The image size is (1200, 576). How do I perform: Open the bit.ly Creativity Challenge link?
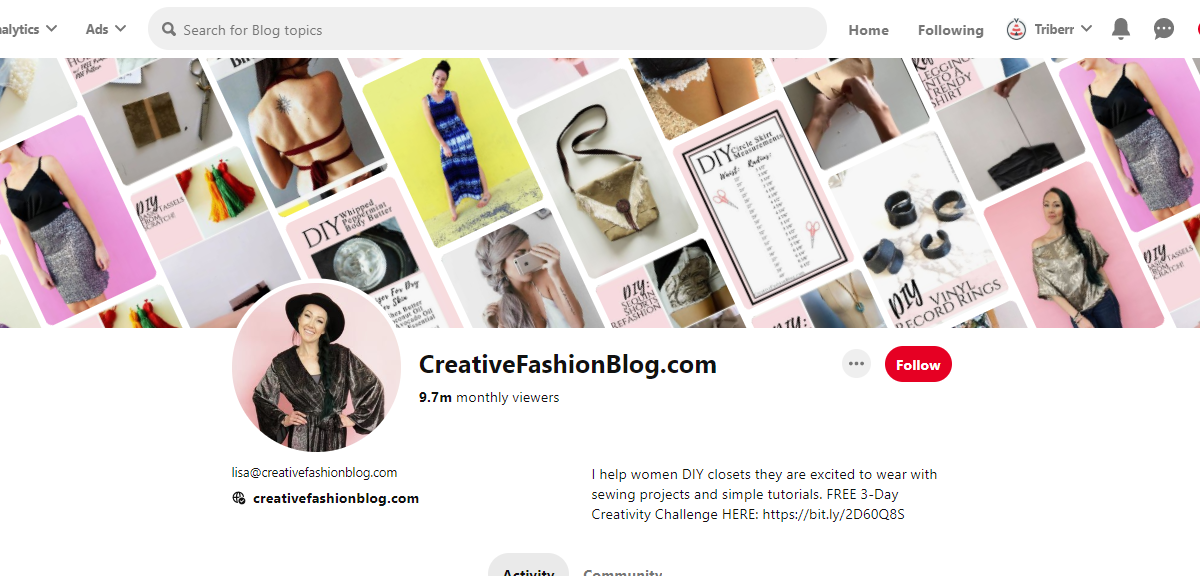coord(833,515)
